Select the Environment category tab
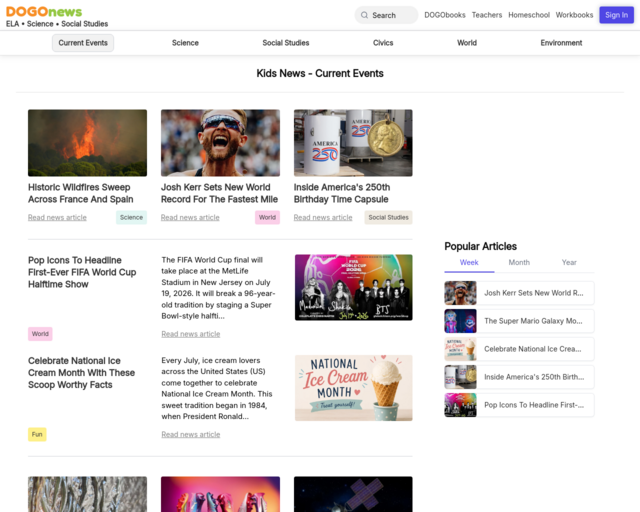The image size is (640, 512). click(x=561, y=43)
